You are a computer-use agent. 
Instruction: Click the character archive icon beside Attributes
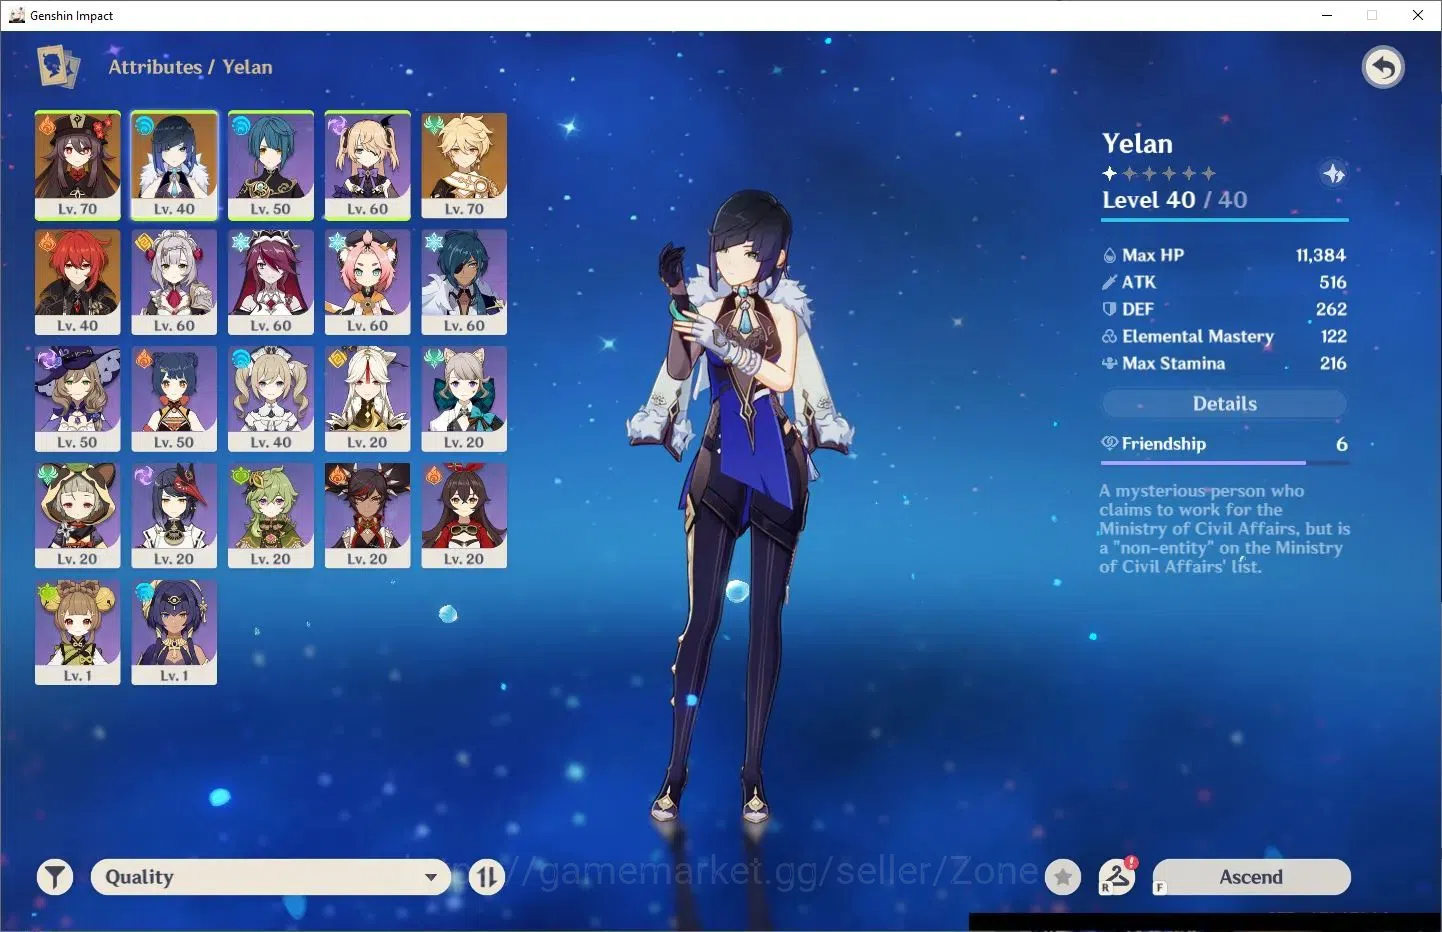[58, 67]
